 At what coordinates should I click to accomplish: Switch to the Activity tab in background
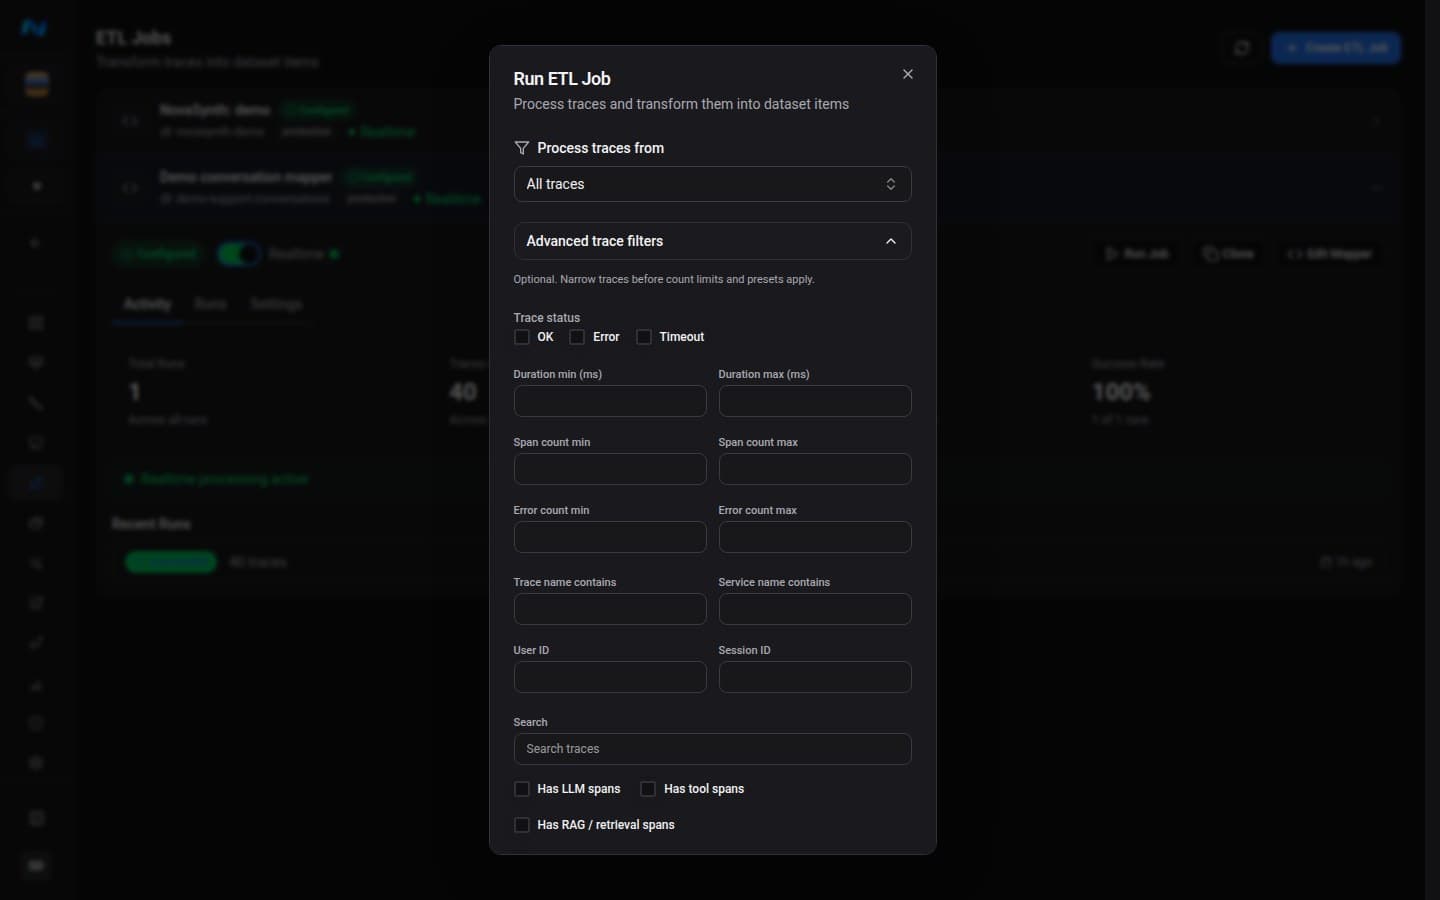147,304
